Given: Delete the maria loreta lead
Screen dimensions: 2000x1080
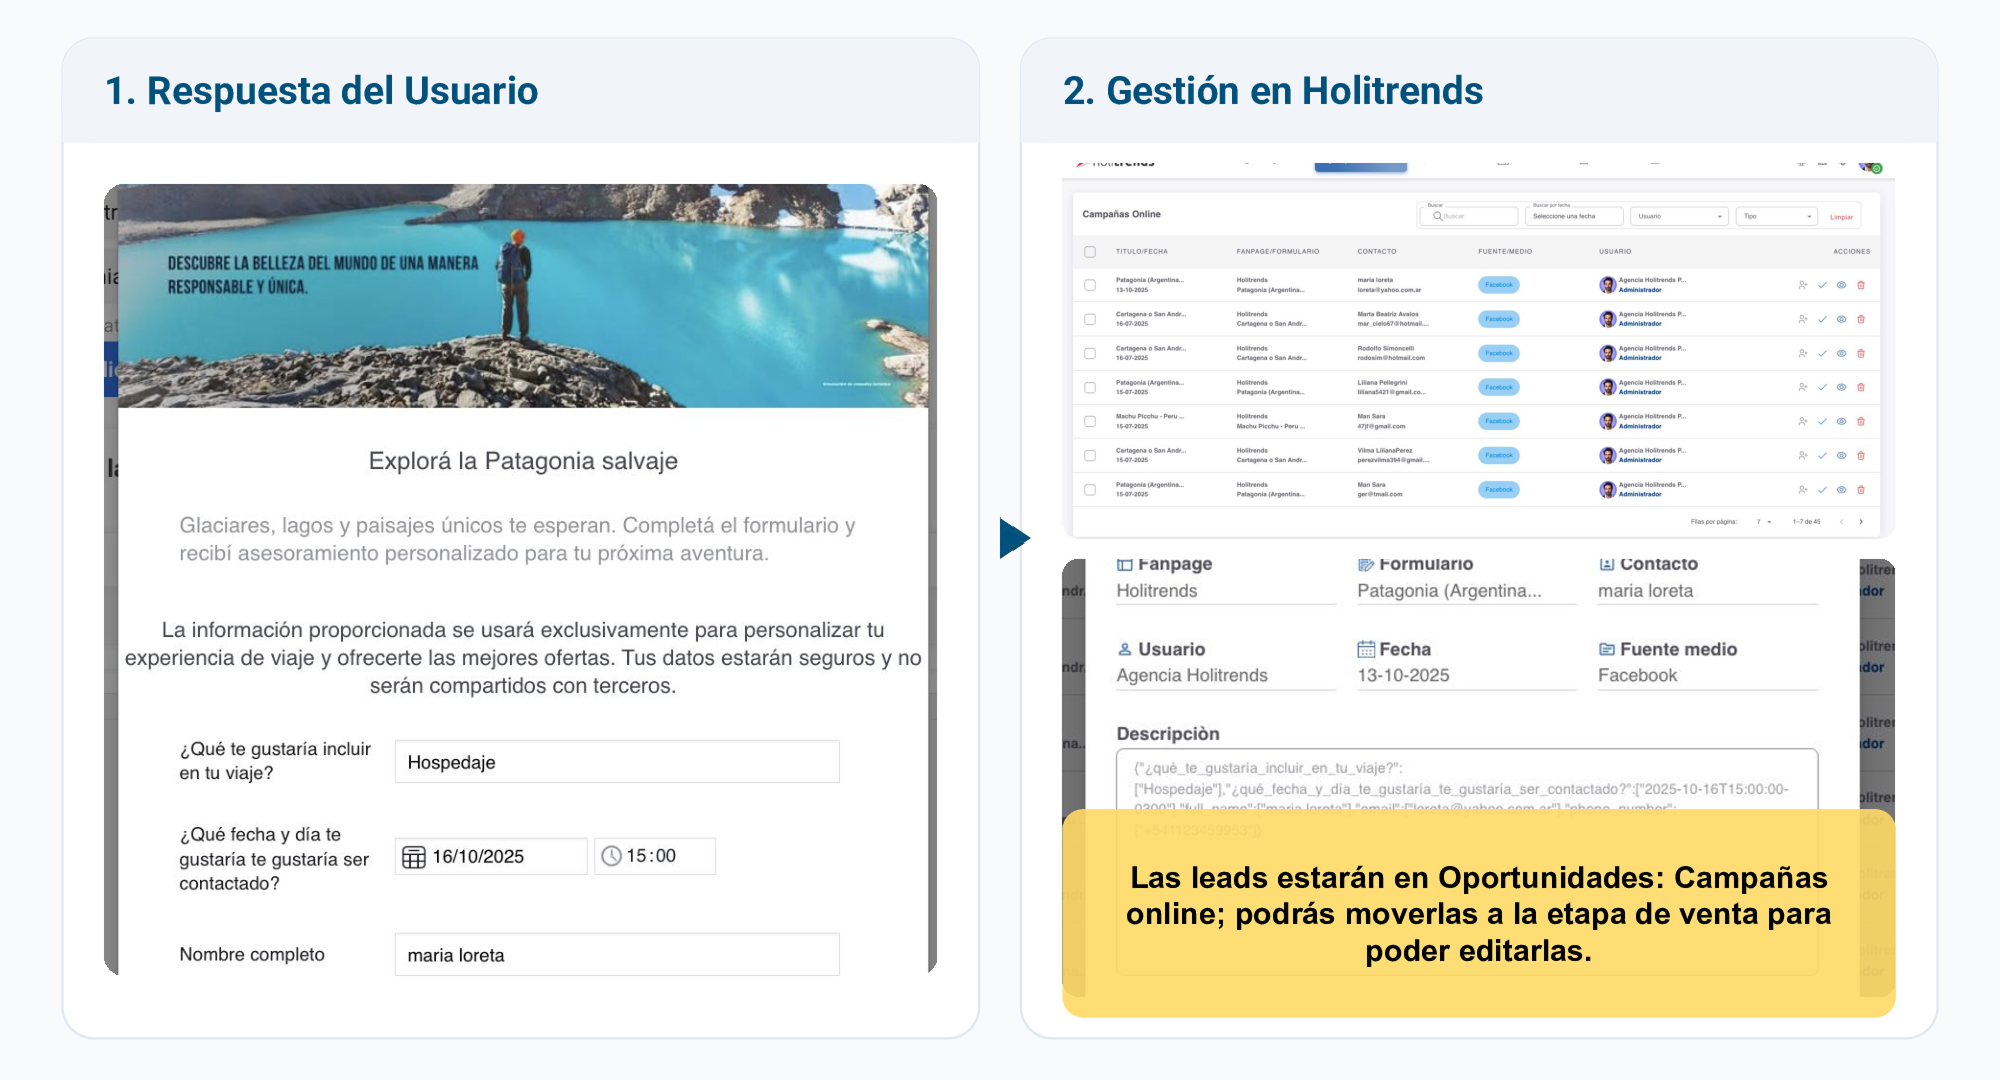Looking at the screenshot, I should 1861,285.
